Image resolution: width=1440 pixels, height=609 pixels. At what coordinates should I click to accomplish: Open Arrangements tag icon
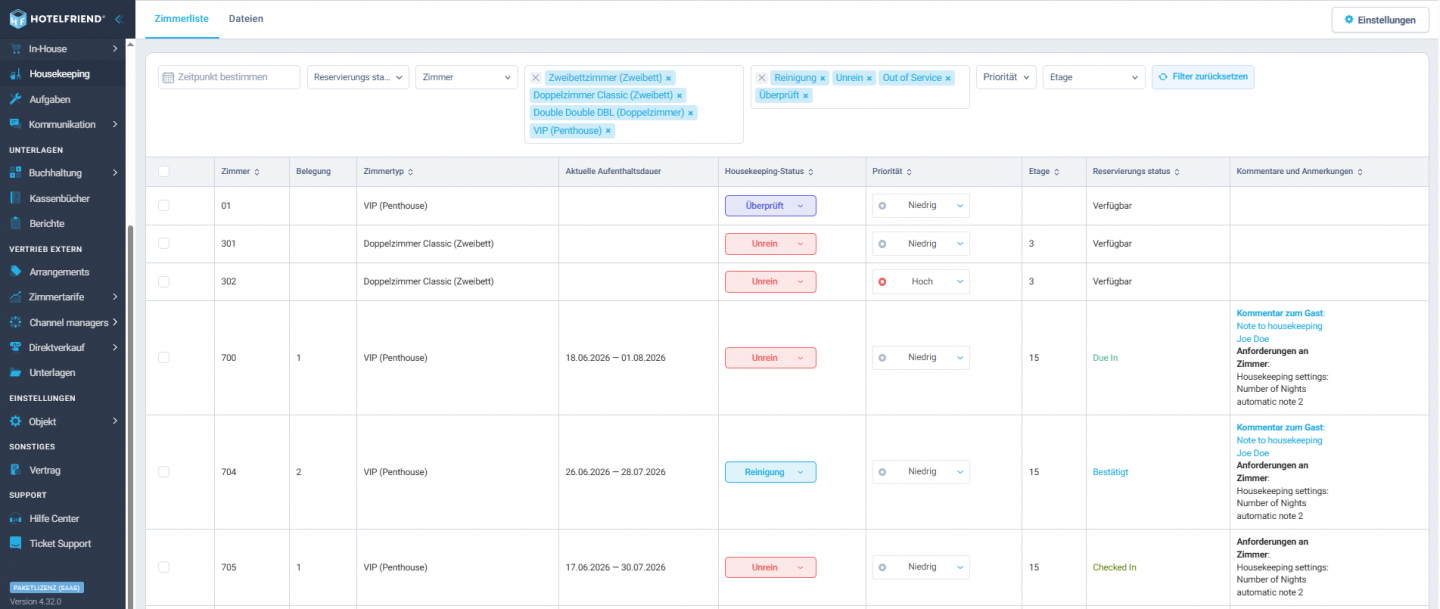point(15,272)
